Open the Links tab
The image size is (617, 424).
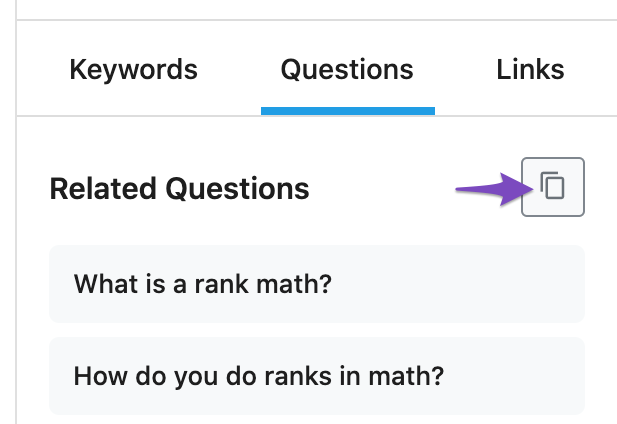click(530, 70)
